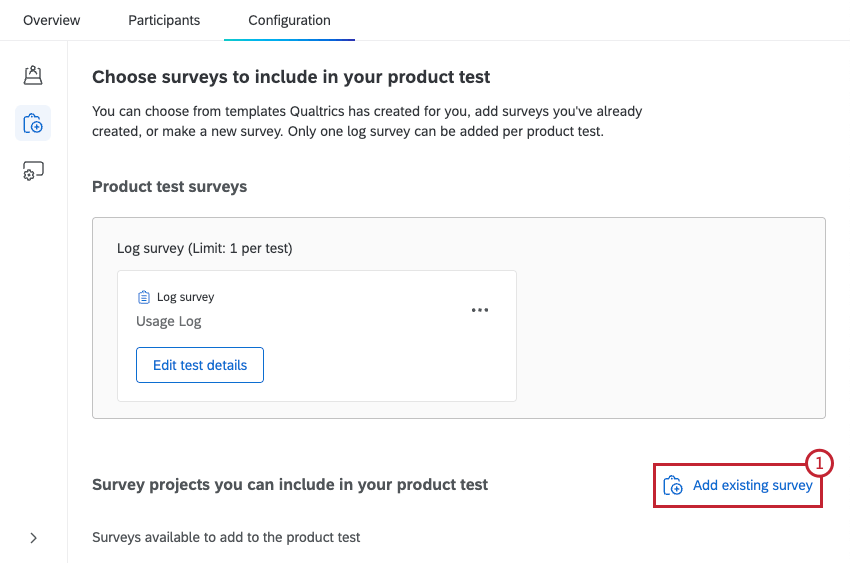
Task: Click the clipboard icon beside Log survey
Action: pyautogui.click(x=144, y=297)
